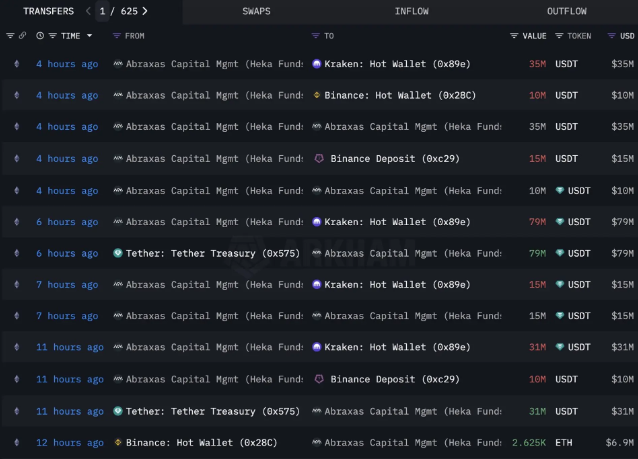Select the TRANSFERS tab
This screenshot has height=459, width=638.
[x=42, y=11]
